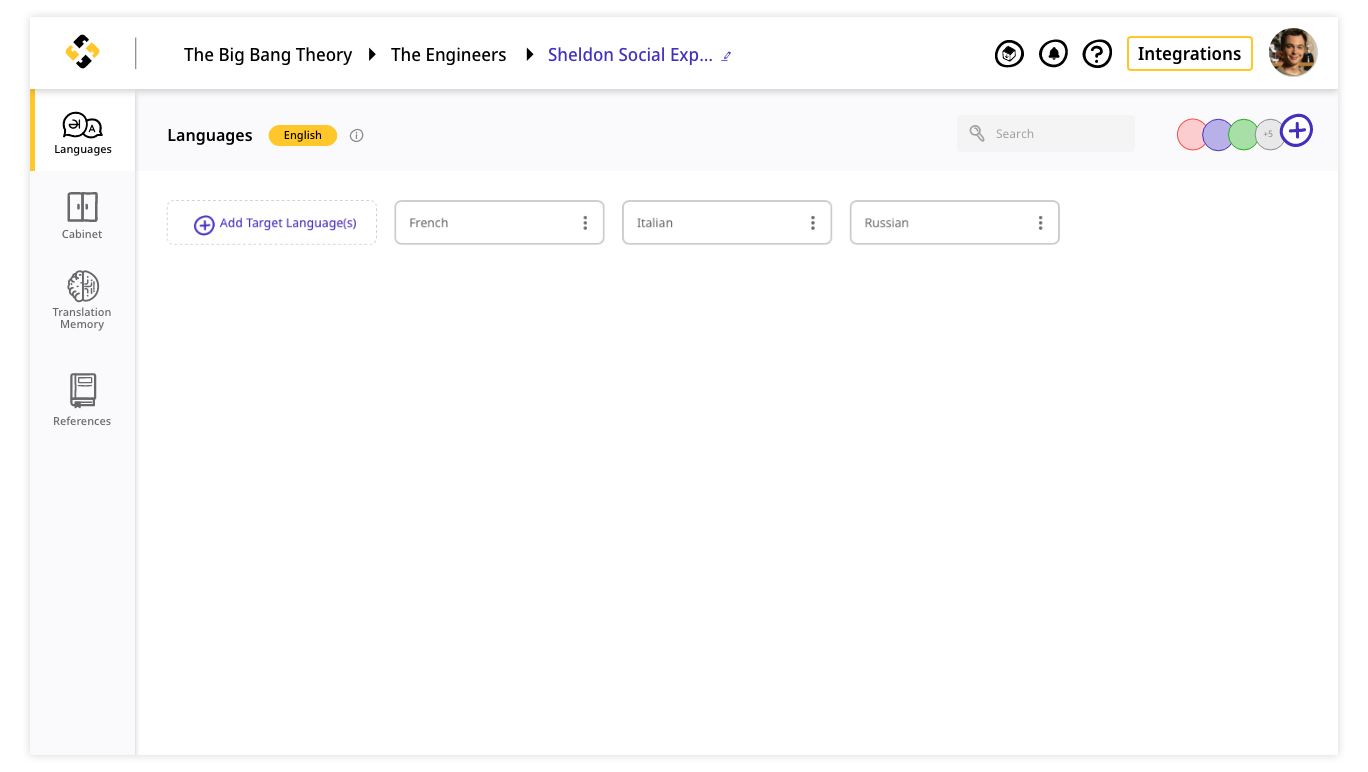The image size is (1368, 772).
Task: Edit project name with pencil icon
Action: tap(727, 56)
